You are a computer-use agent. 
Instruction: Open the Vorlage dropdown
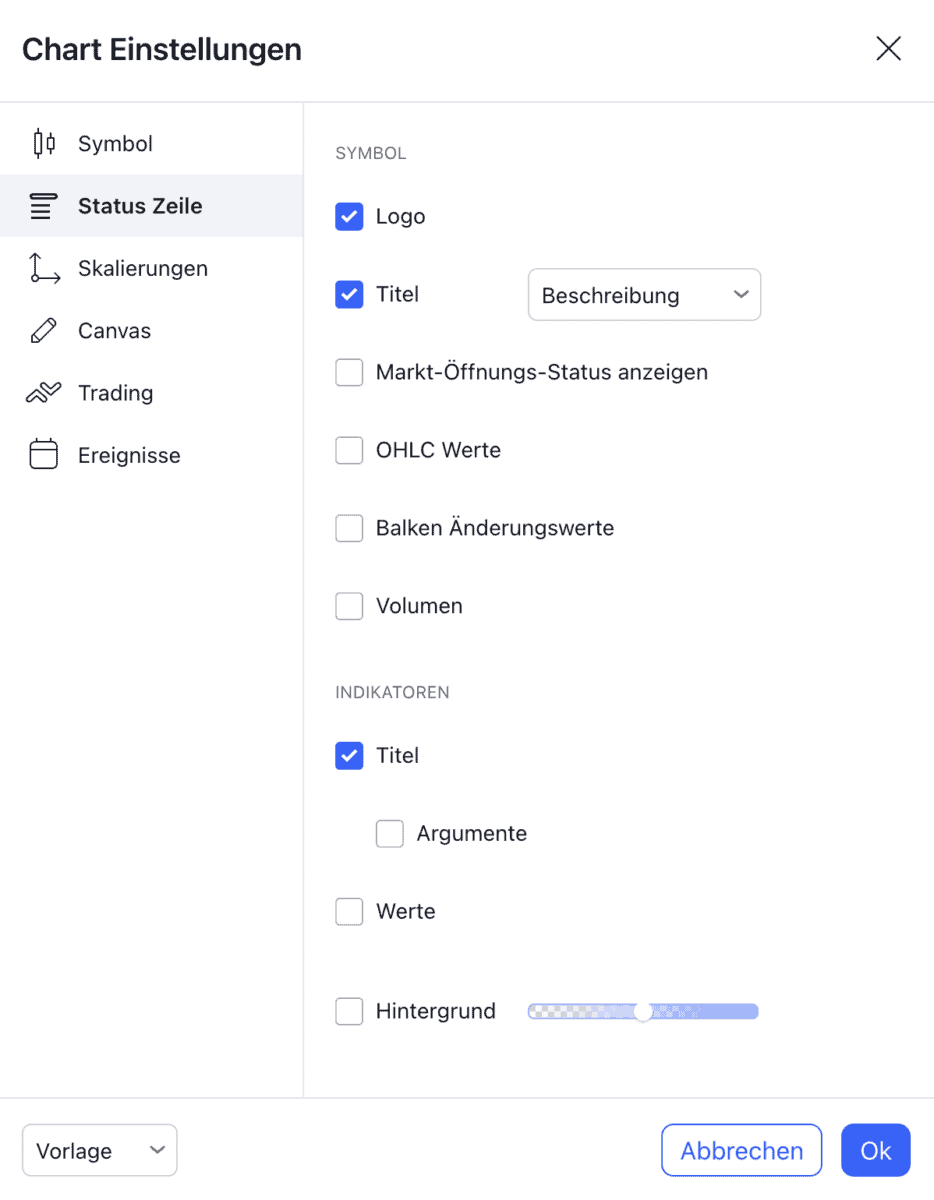click(x=99, y=1150)
